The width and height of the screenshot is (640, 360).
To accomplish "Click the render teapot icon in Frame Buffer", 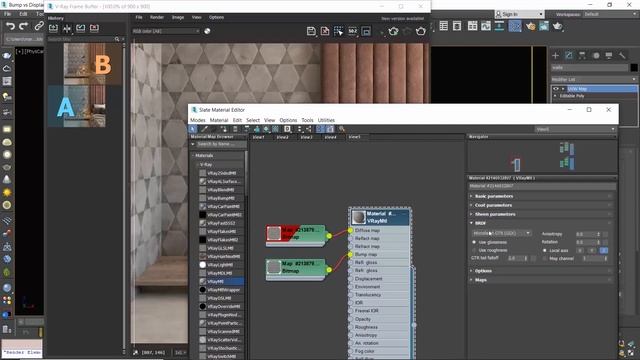I will pyautogui.click(x=420, y=31).
